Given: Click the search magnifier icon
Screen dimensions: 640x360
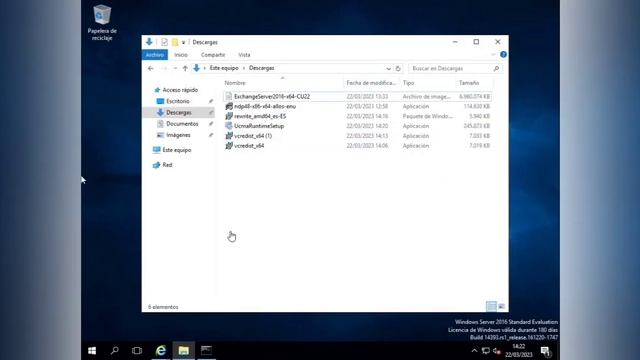Looking at the screenshot, I should pos(496,69).
